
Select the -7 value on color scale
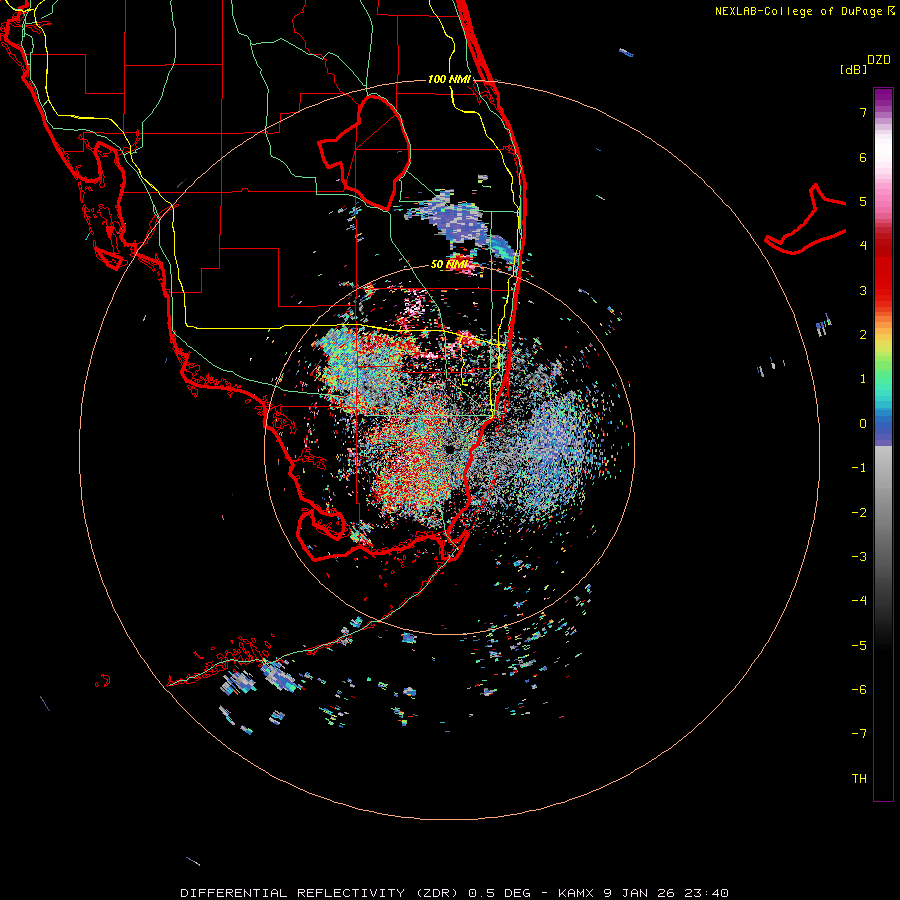[x=859, y=734]
